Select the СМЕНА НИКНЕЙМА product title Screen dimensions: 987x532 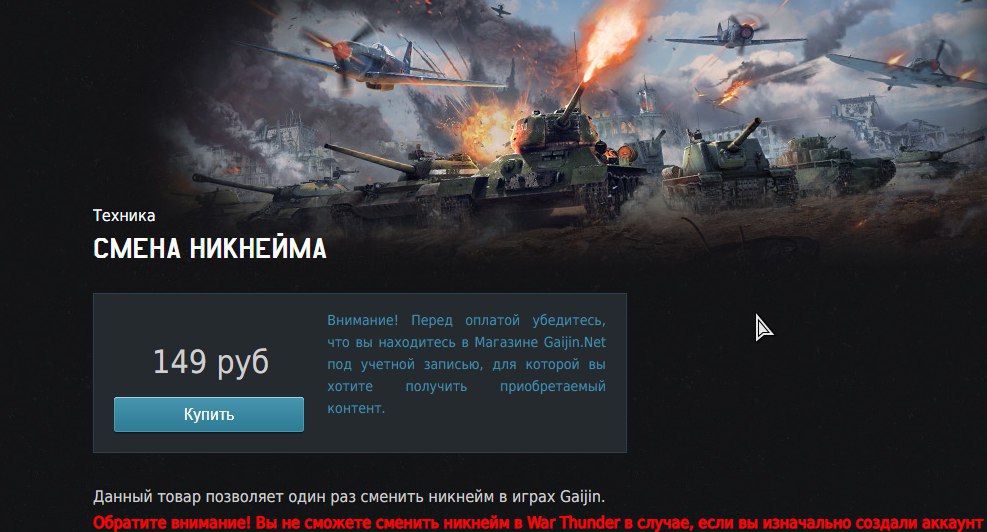tap(210, 248)
